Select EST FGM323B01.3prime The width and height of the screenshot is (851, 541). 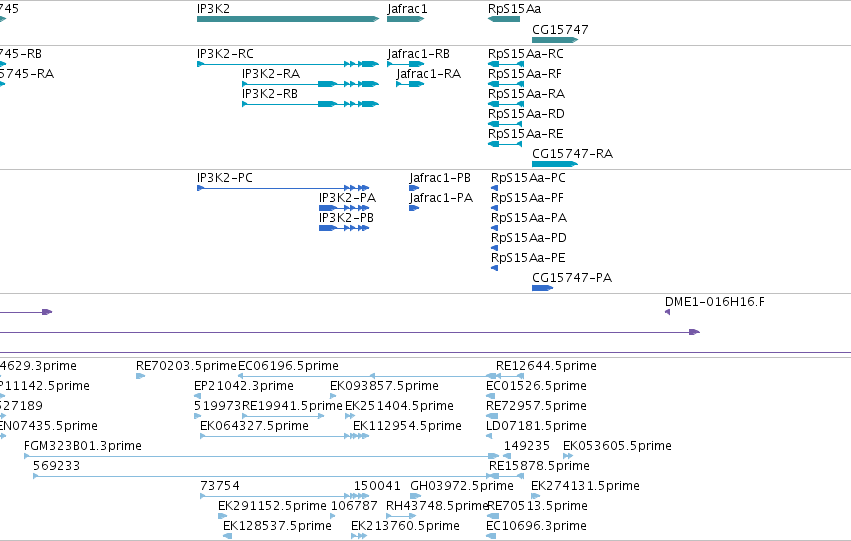click(x=262, y=456)
